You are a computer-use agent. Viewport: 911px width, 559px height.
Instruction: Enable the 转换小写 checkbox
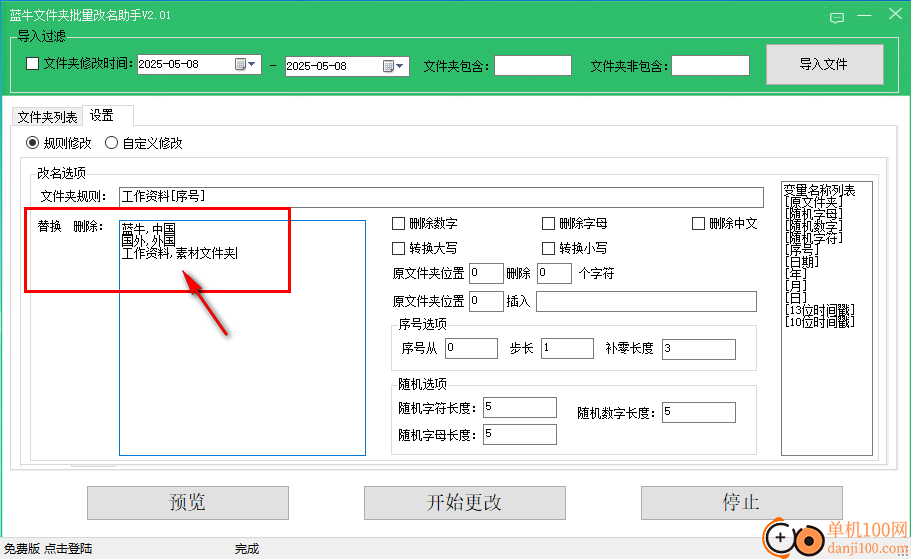click(548, 248)
